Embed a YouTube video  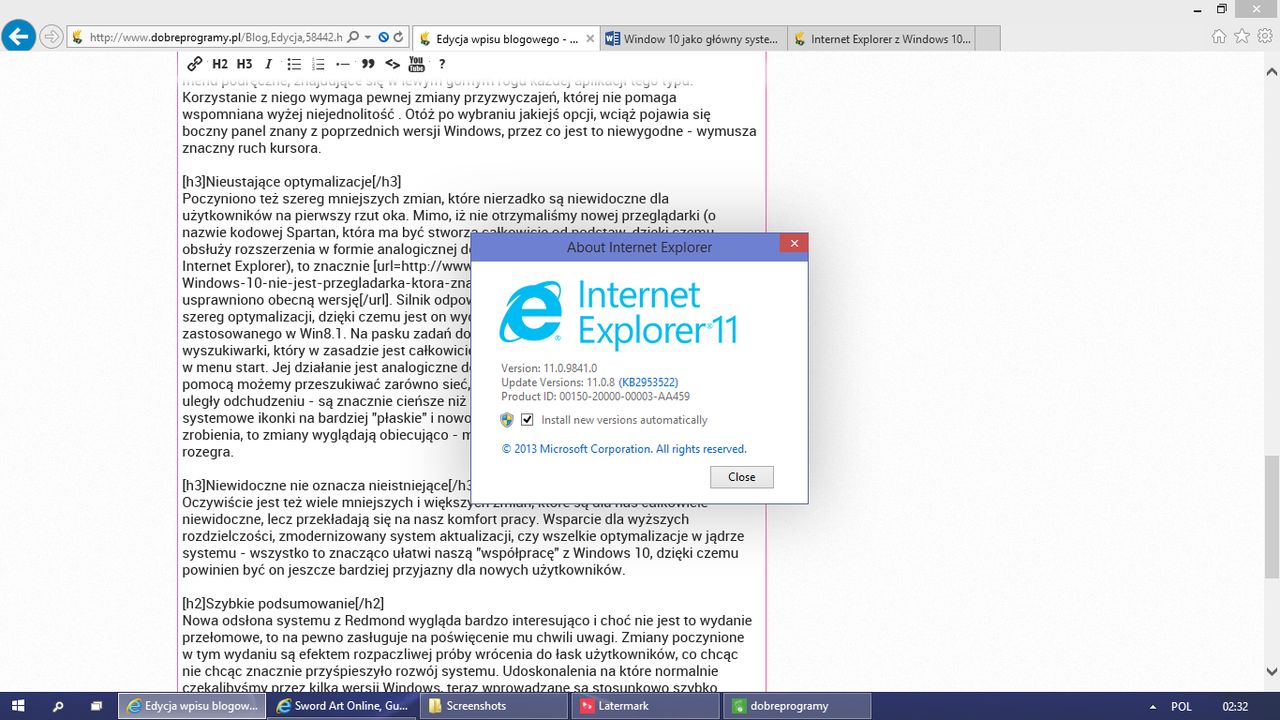pyautogui.click(x=417, y=64)
